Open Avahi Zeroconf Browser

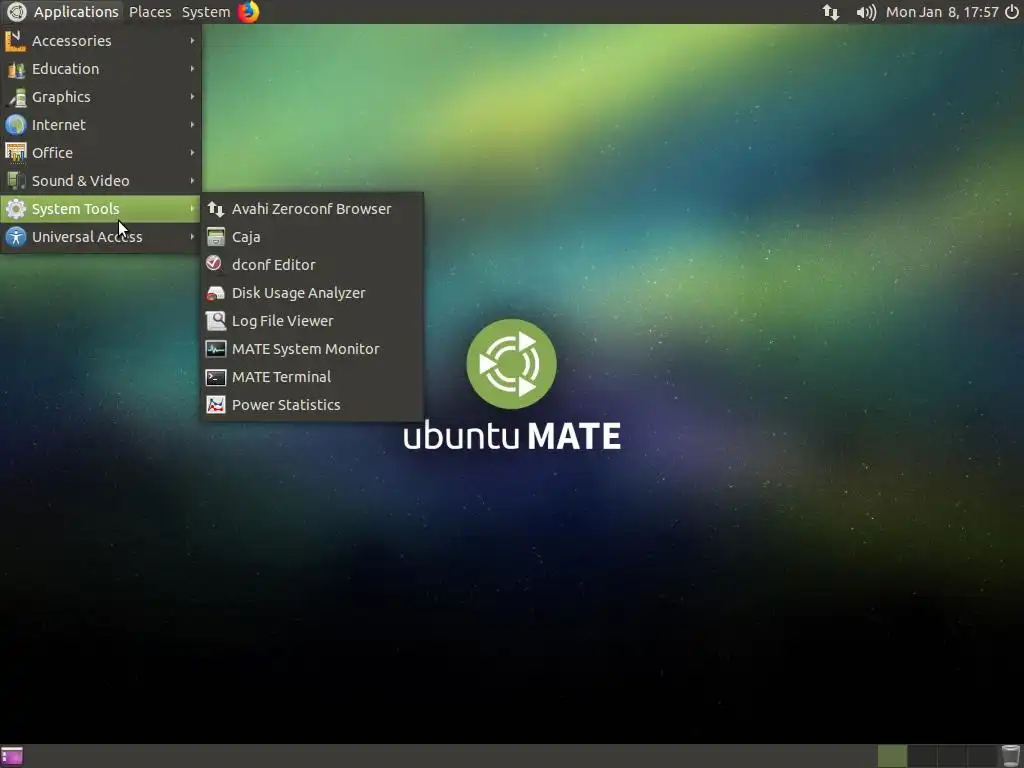pos(312,208)
